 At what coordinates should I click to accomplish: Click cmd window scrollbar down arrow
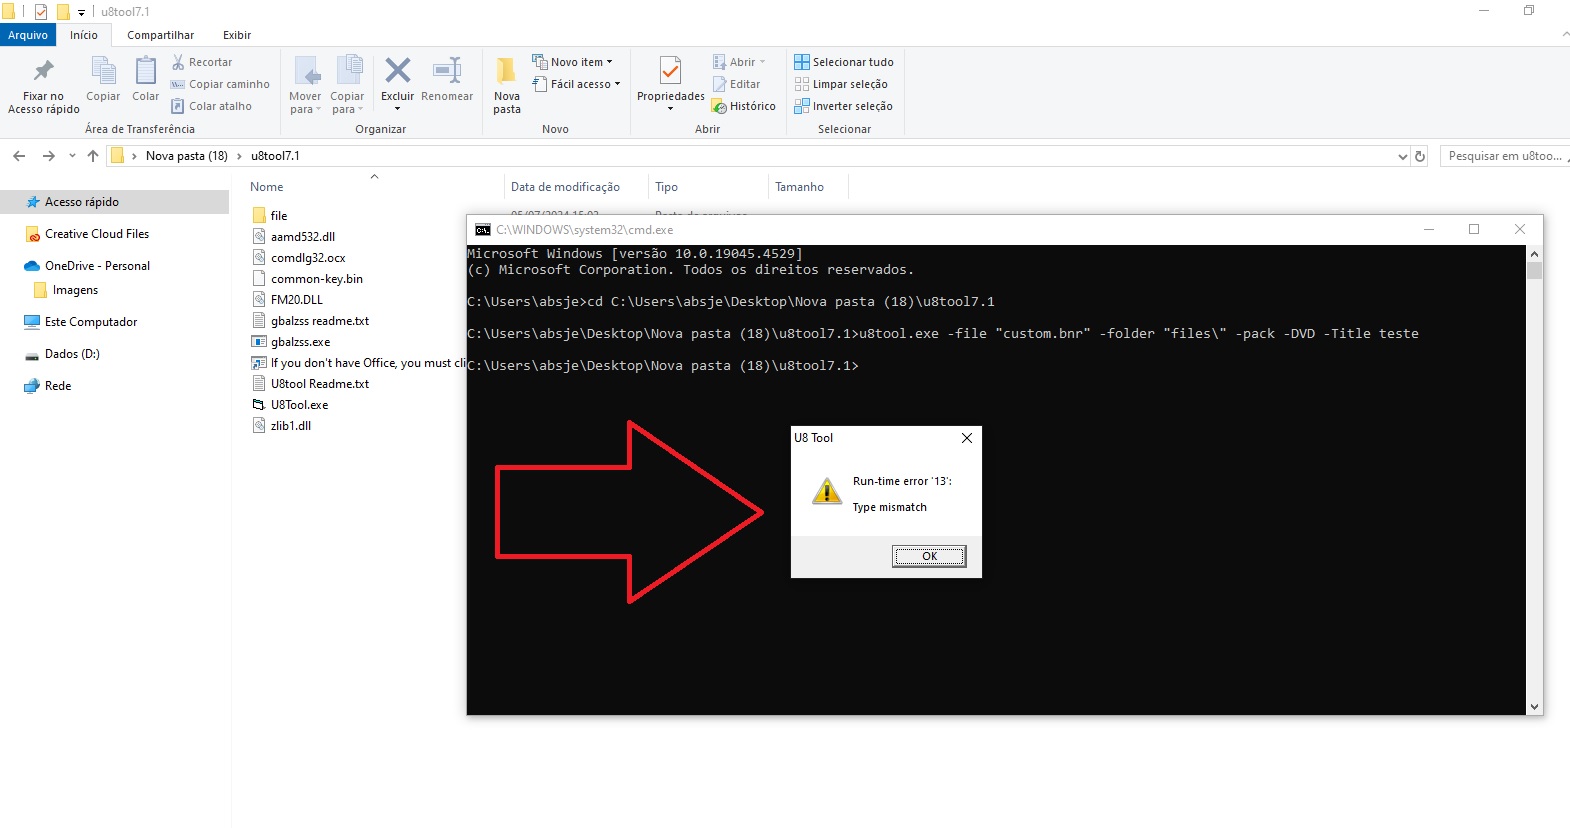coord(1534,706)
